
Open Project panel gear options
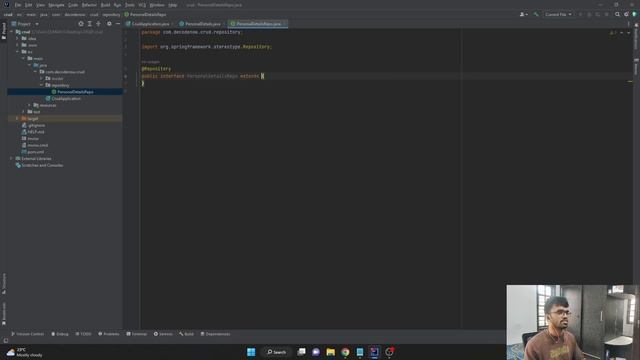(x=109, y=24)
